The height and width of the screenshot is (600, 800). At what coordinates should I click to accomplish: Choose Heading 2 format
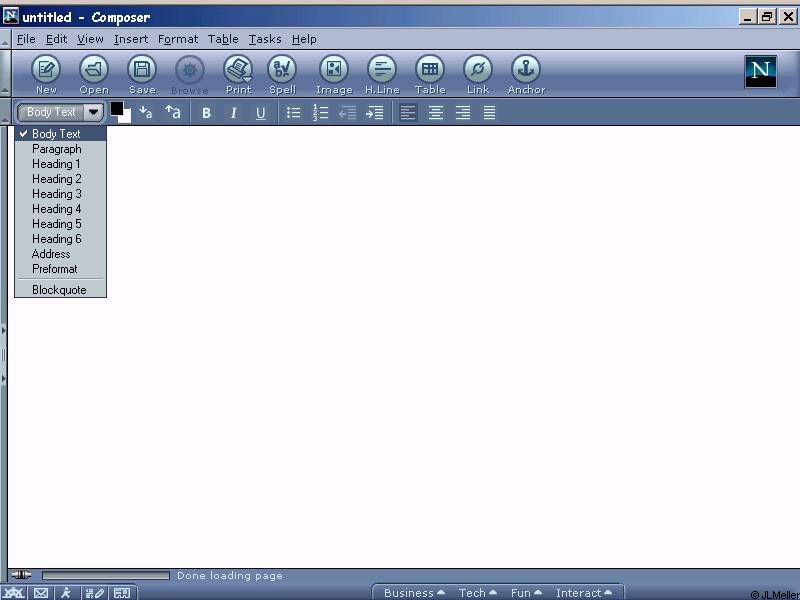click(60, 179)
